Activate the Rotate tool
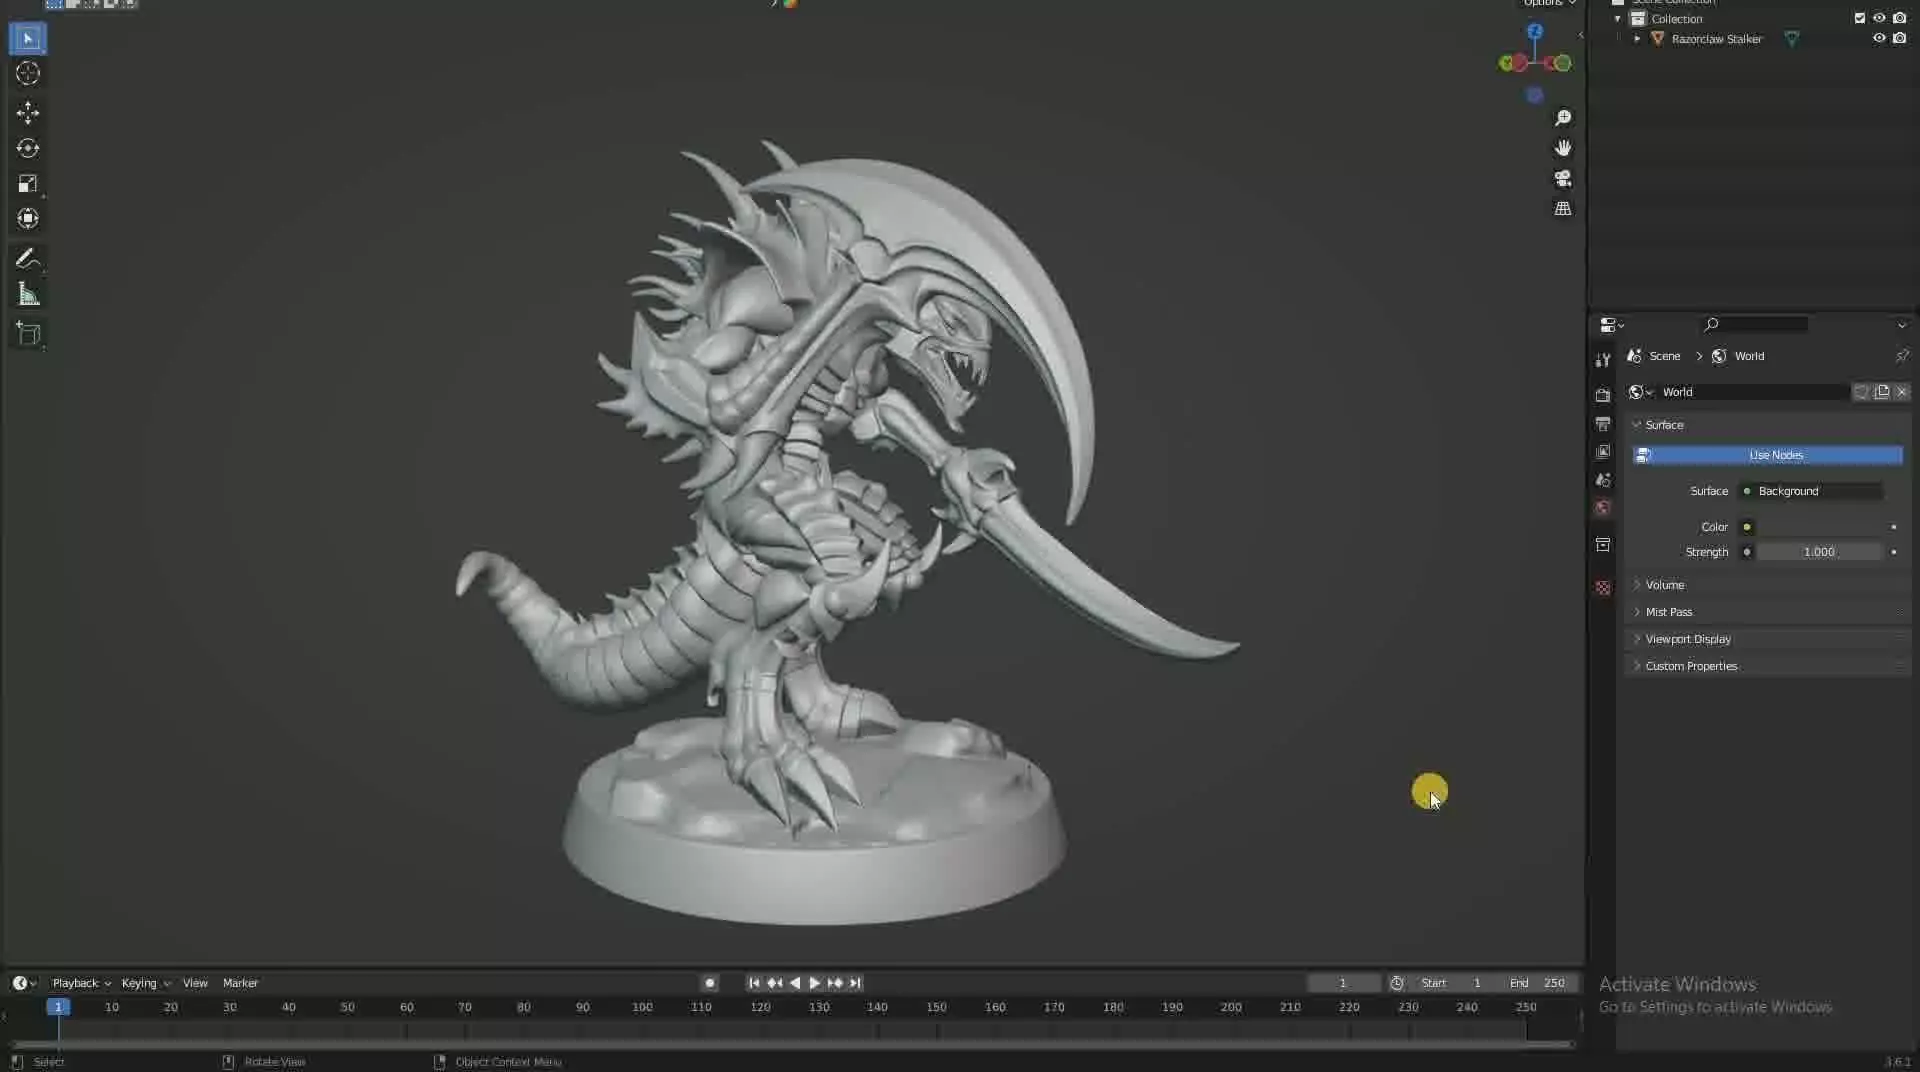1920x1072 pixels. click(x=28, y=148)
